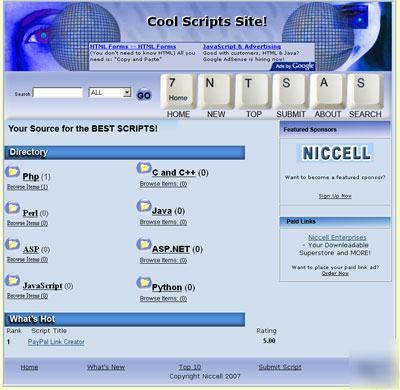The image size is (400, 390).
Task: Open the ASP.NET category link
Action: pyautogui.click(x=171, y=249)
